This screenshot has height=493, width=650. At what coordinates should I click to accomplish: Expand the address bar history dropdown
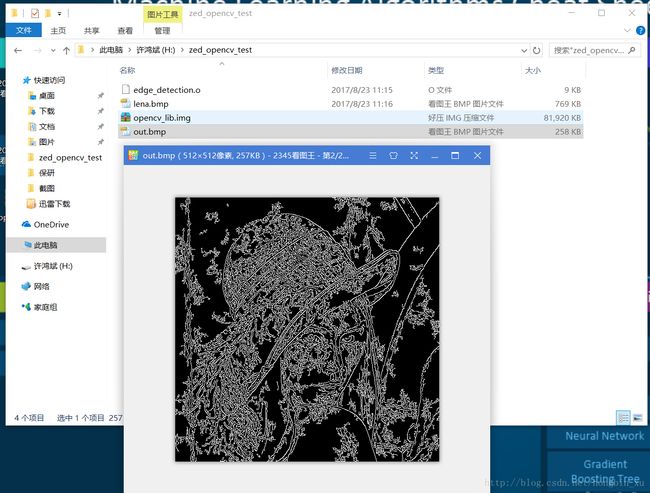[524, 51]
